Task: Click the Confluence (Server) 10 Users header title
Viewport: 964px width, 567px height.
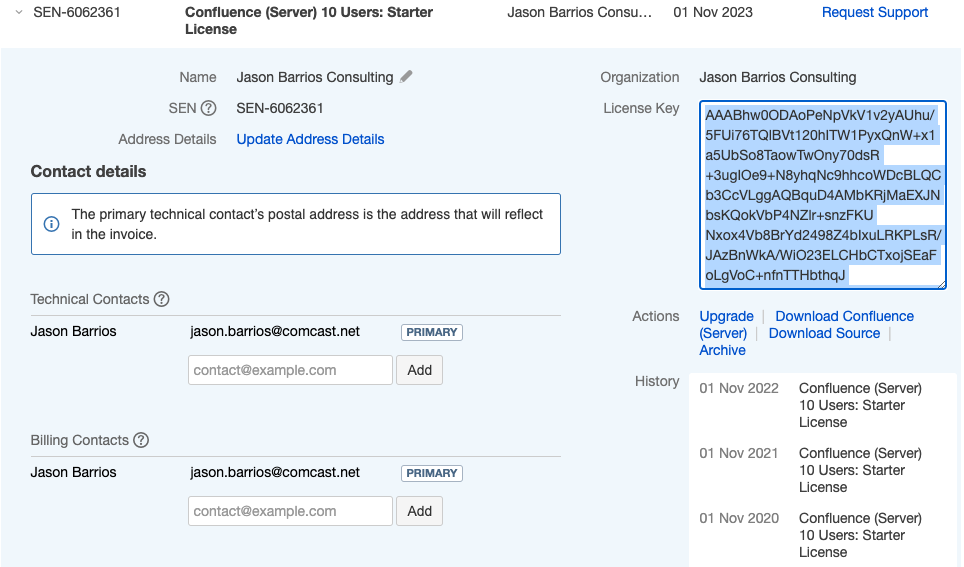Action: [x=309, y=21]
